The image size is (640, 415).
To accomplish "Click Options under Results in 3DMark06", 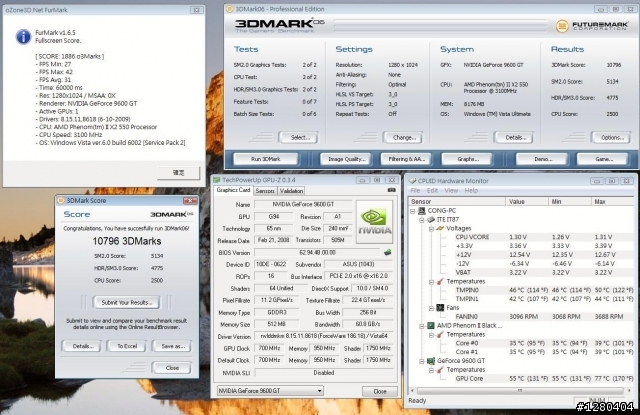I will (612, 138).
